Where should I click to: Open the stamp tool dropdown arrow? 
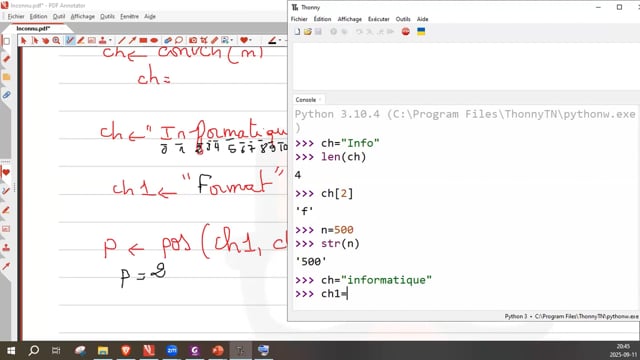110,40
